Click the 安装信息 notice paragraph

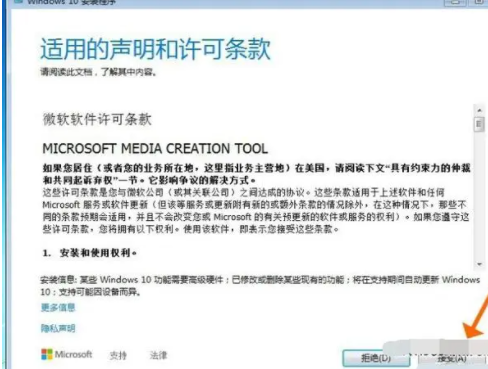[260, 286]
